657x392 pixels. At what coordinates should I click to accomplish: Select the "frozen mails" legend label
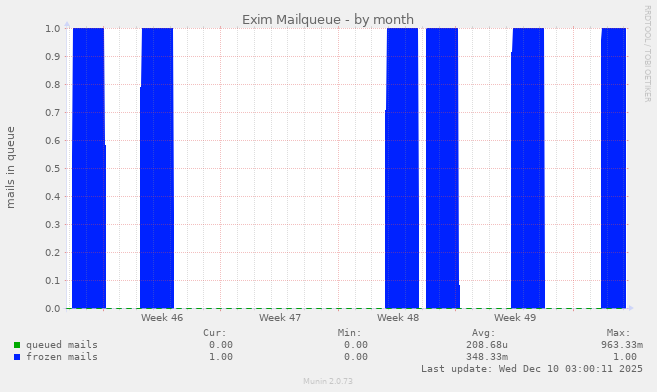click(x=62, y=357)
